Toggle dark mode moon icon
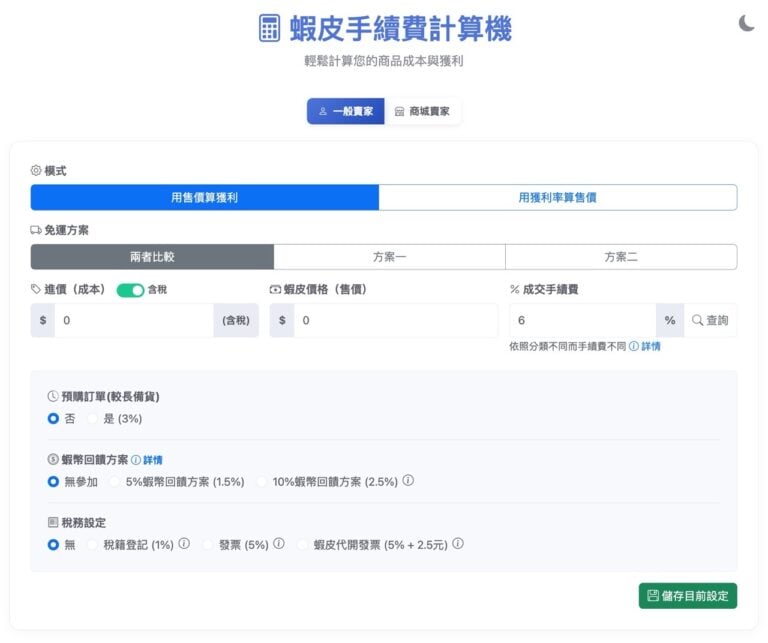Viewport: 768px width, 643px height. pyautogui.click(x=746, y=24)
